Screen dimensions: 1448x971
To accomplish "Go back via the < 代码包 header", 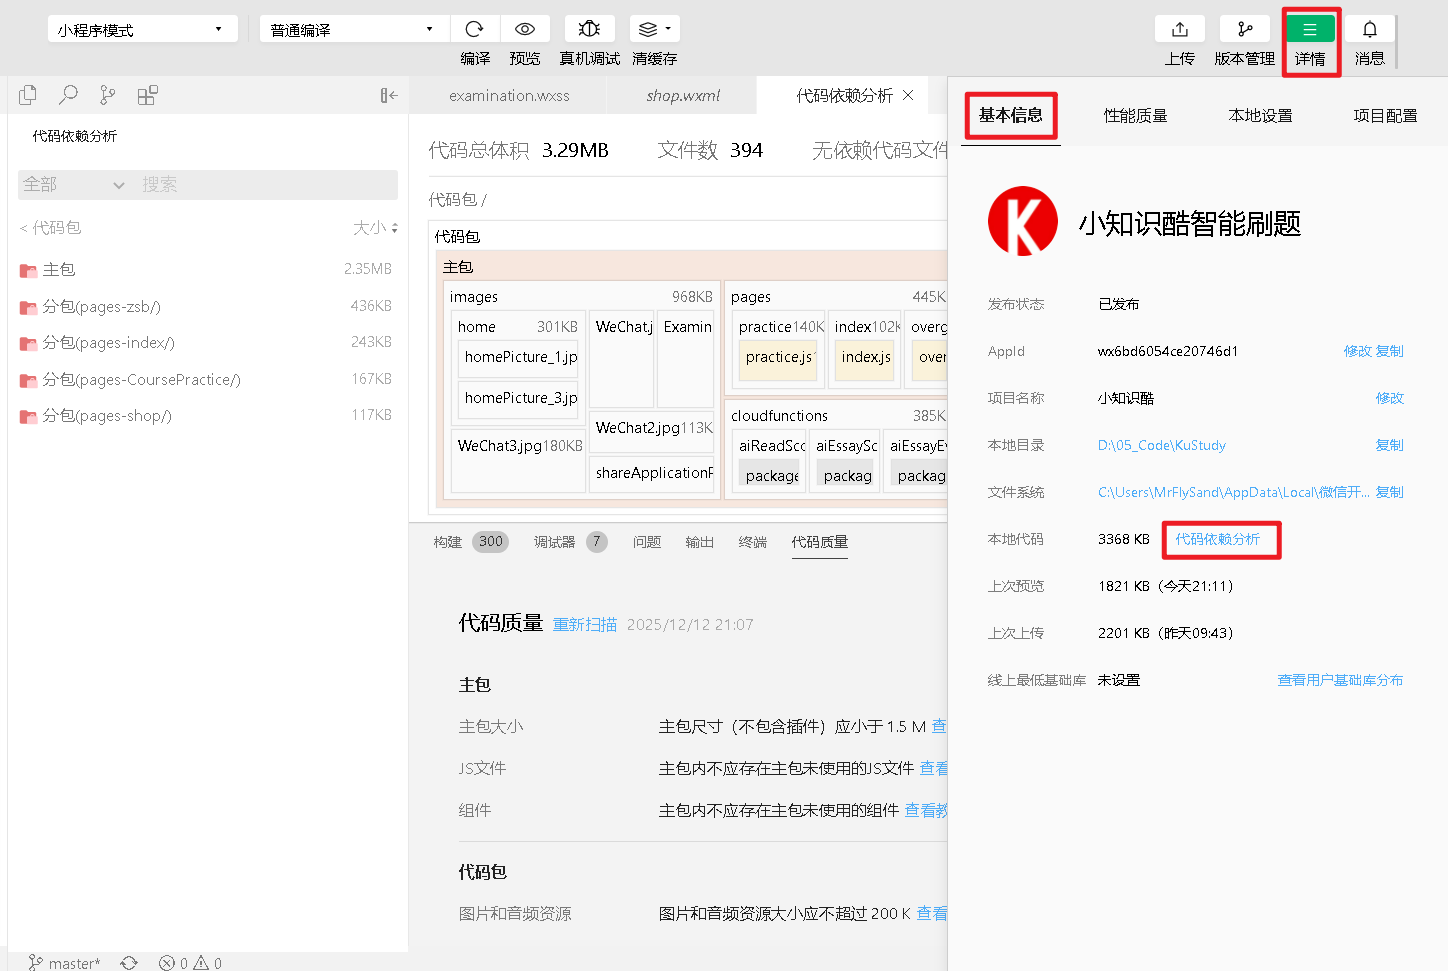I will pos(50,228).
